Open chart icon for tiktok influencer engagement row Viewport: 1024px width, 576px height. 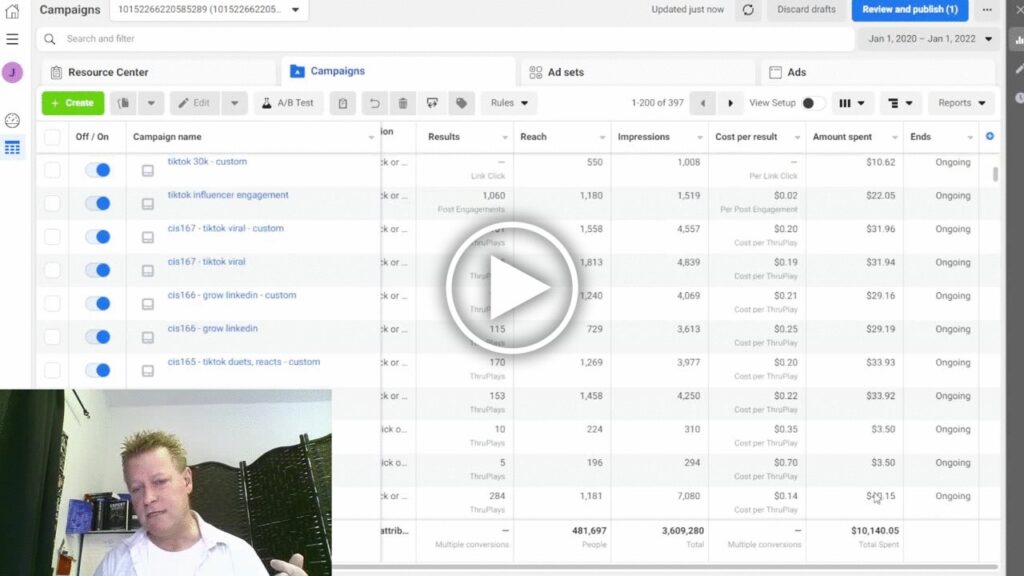point(148,204)
